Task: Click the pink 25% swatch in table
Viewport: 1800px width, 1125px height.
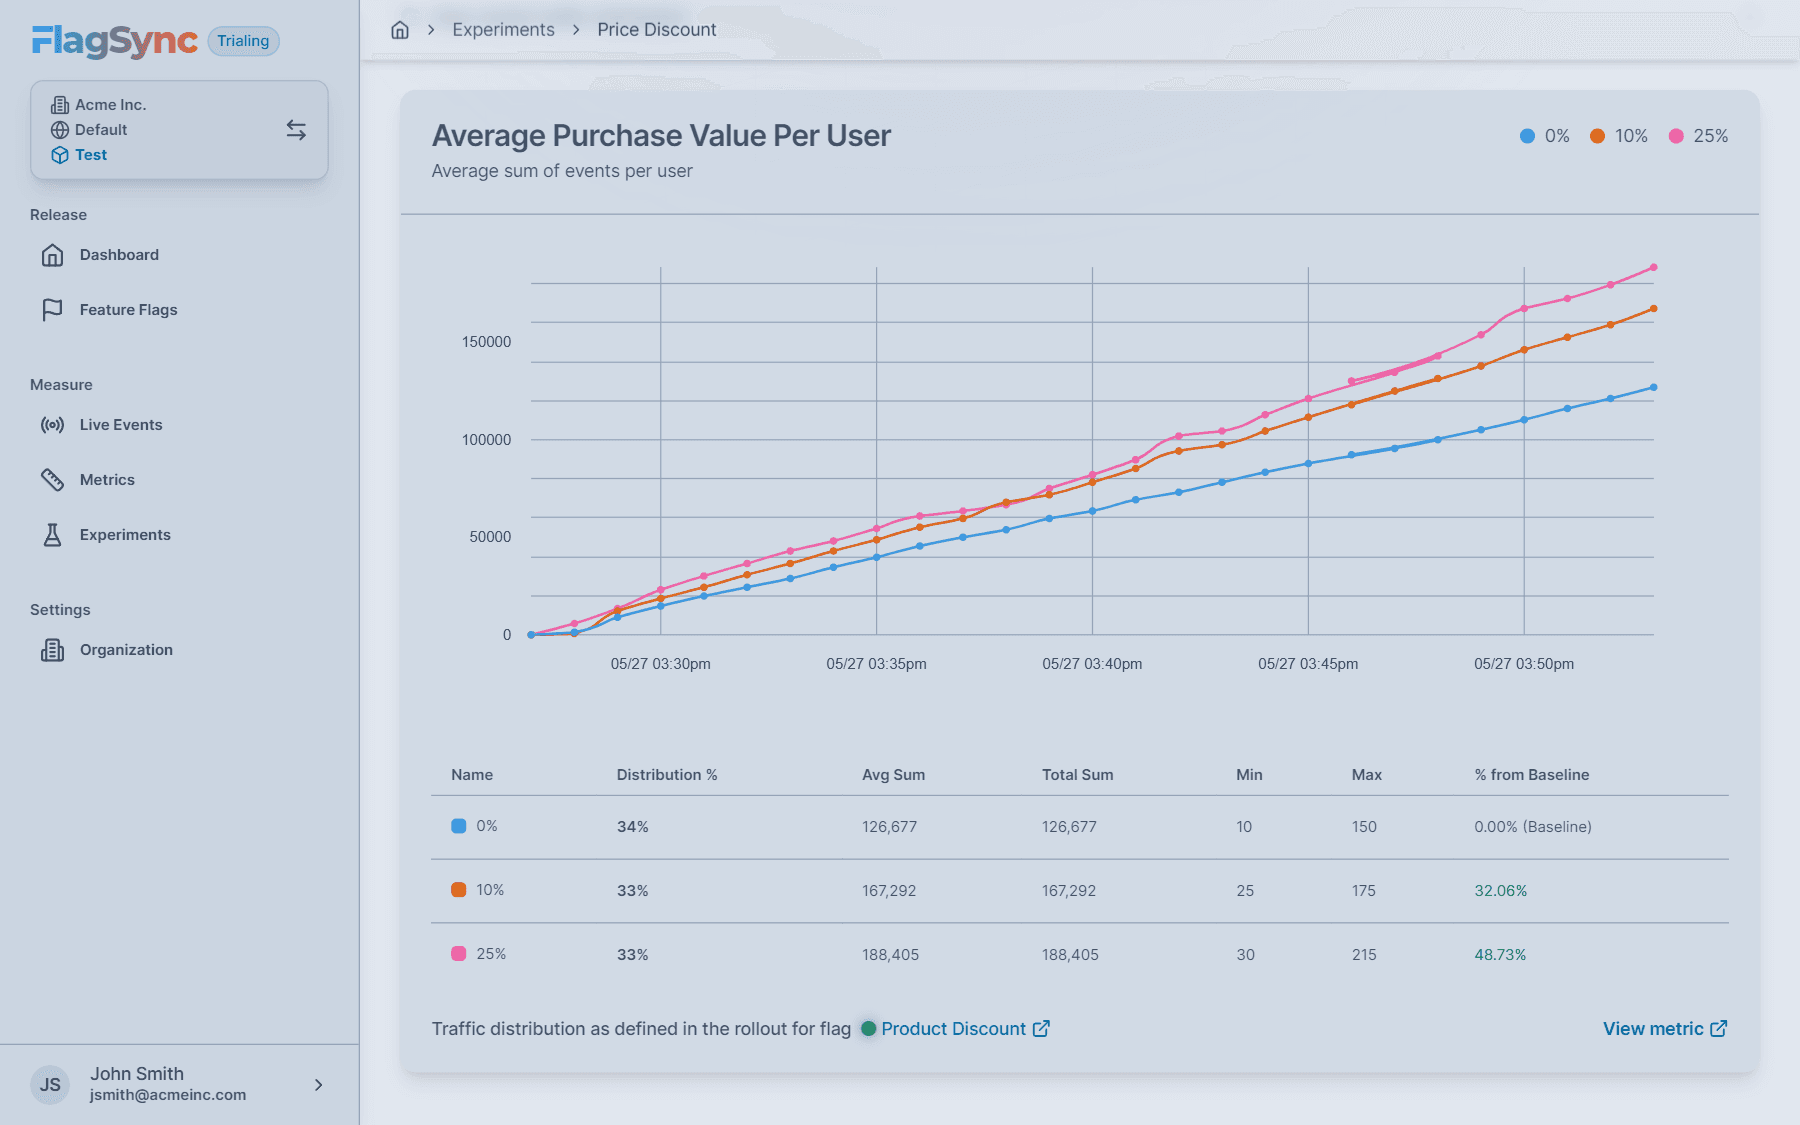Action: (x=459, y=954)
